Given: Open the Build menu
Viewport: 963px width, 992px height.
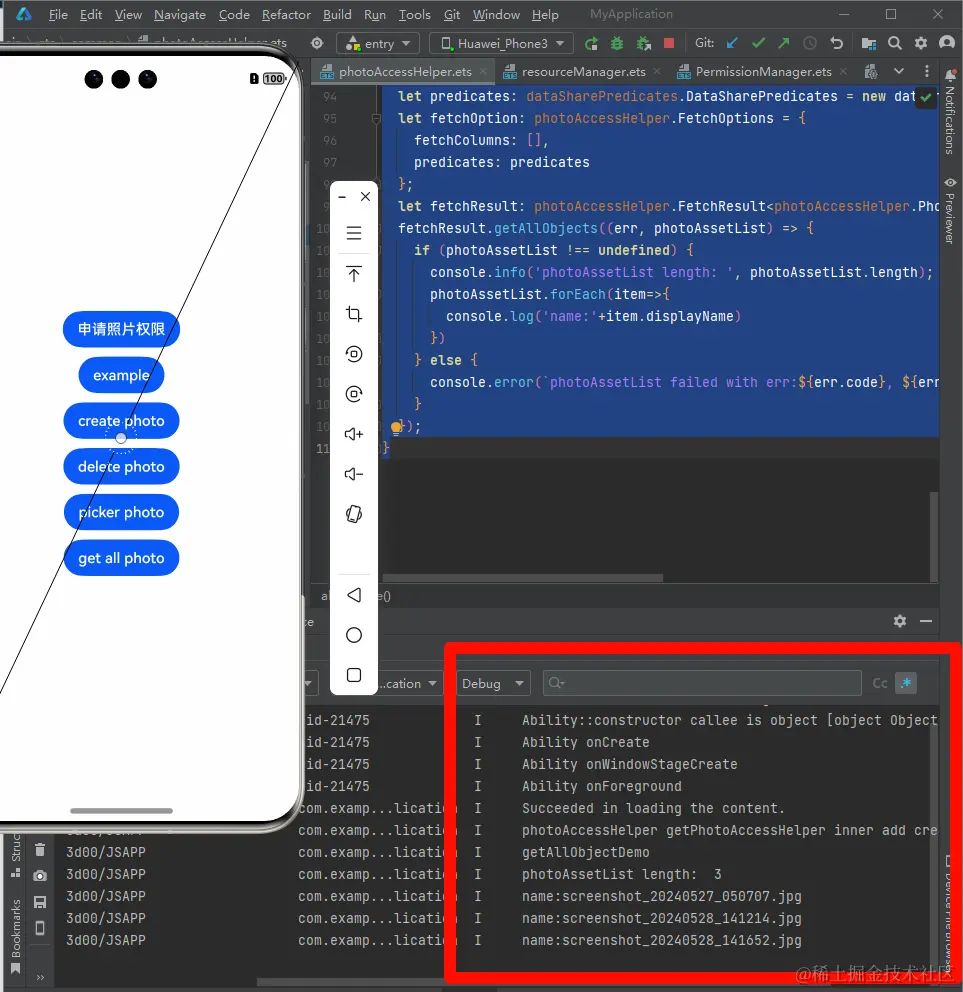Looking at the screenshot, I should 337,15.
